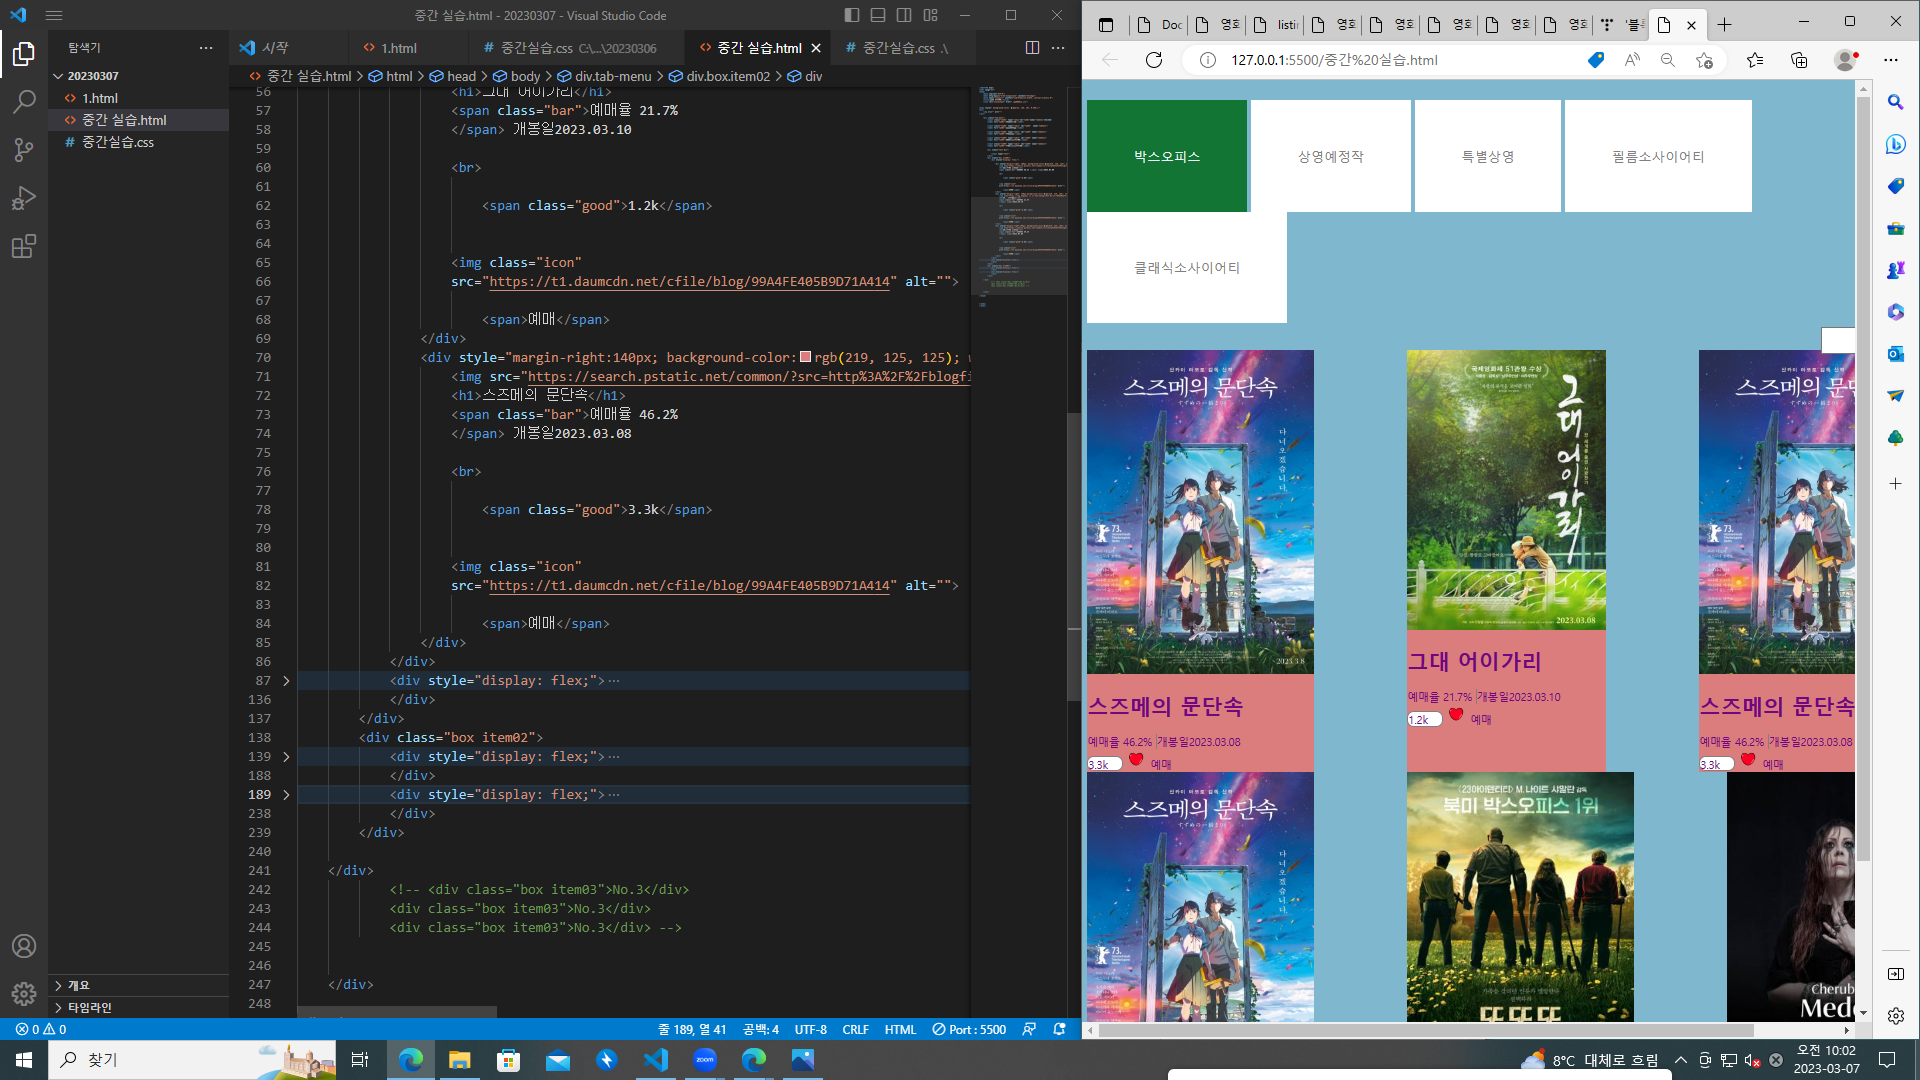Toggle Live Server Port 5500 status
Screen dimensions: 1920x1080
coord(969,1029)
